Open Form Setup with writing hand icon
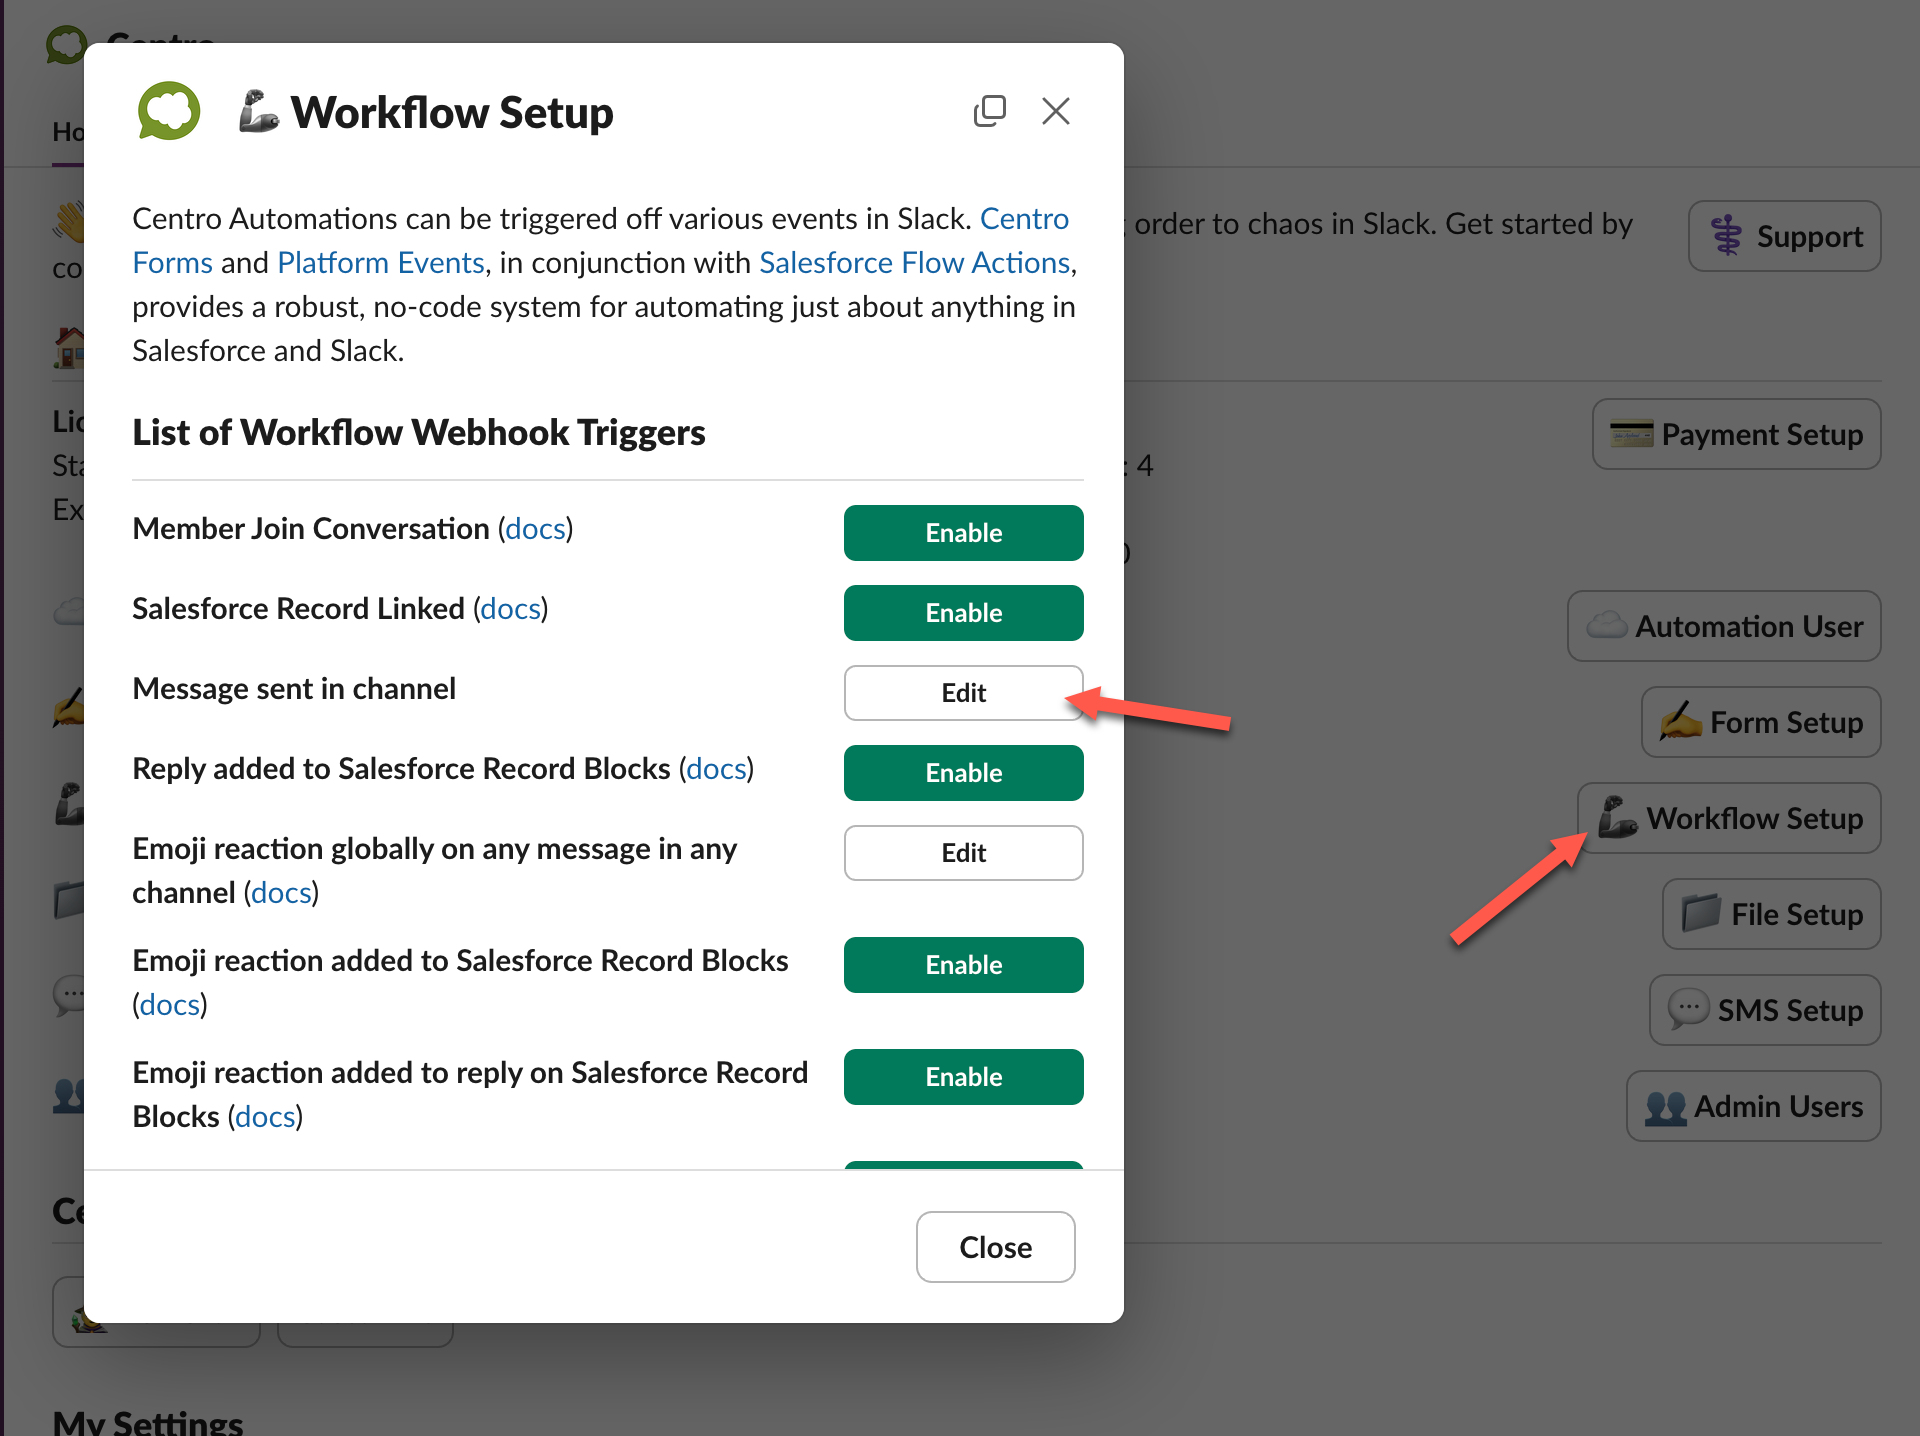The width and height of the screenshot is (1920, 1436). (1761, 722)
